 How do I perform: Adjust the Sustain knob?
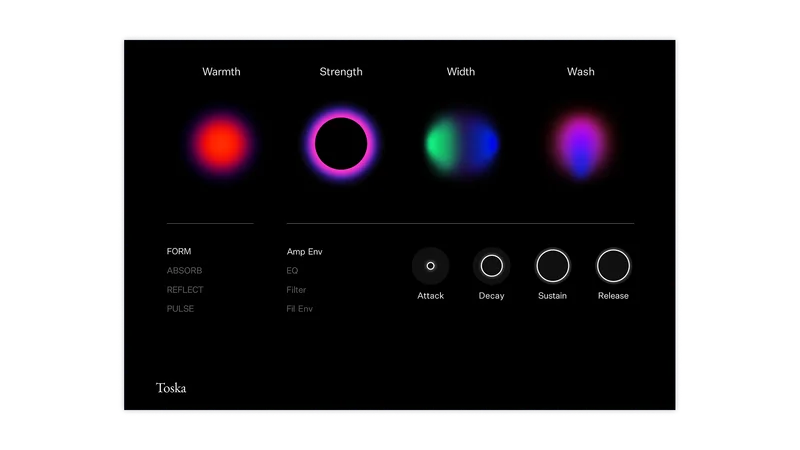[553, 266]
